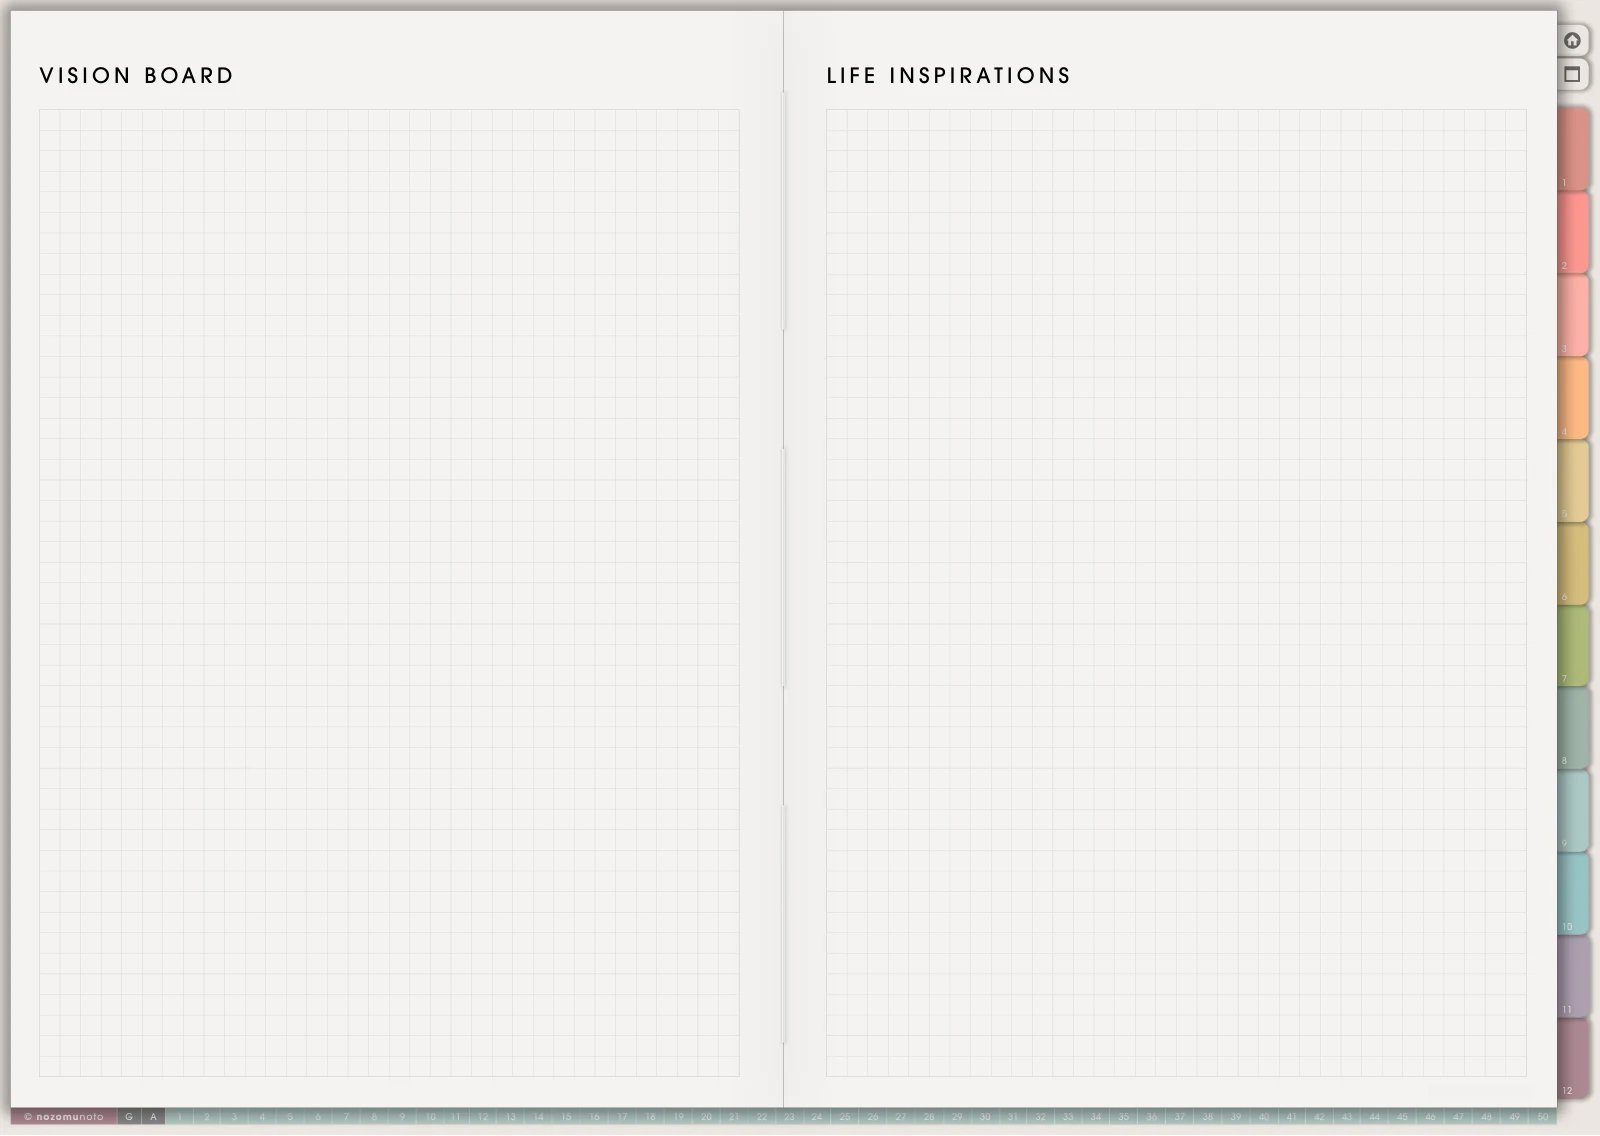Go to side tab 5
This screenshot has width=1600, height=1136.
[x=1573, y=481]
